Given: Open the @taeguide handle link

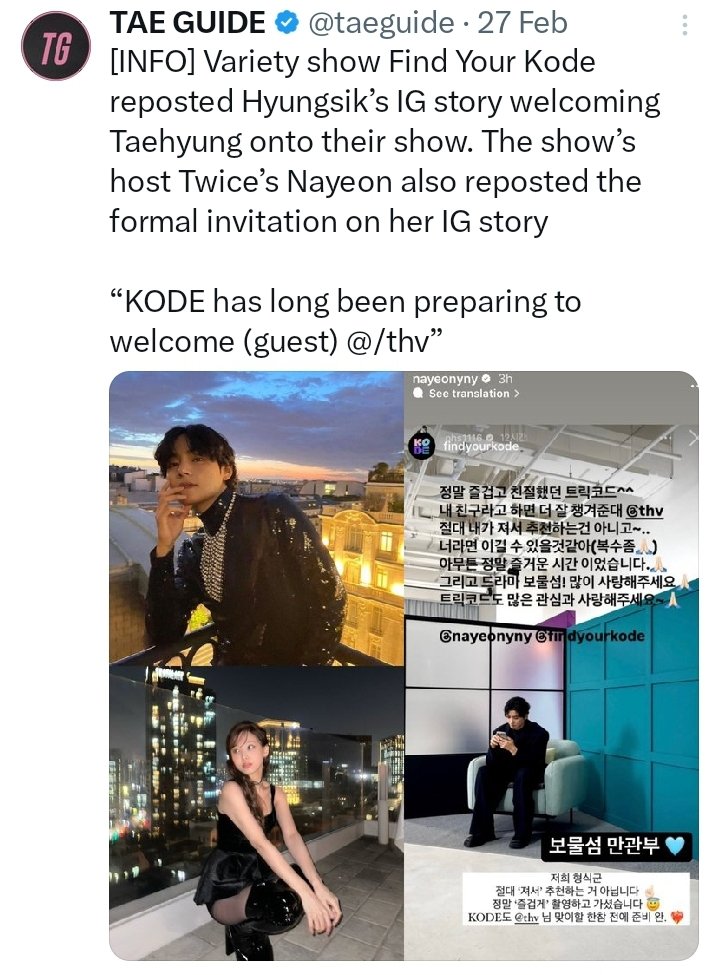Looking at the screenshot, I should (381, 23).
